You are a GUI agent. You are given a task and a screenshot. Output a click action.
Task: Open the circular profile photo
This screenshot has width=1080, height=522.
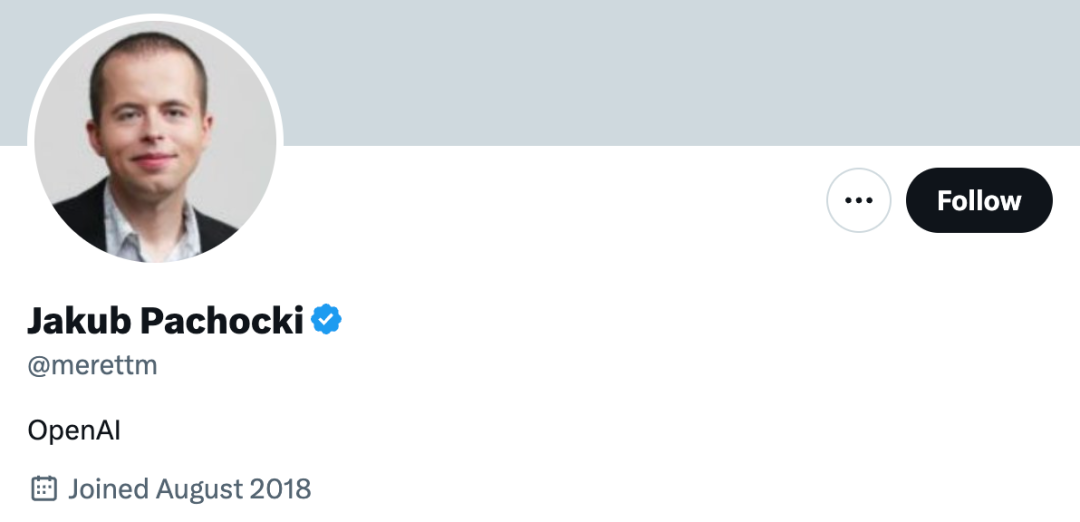coord(155,140)
